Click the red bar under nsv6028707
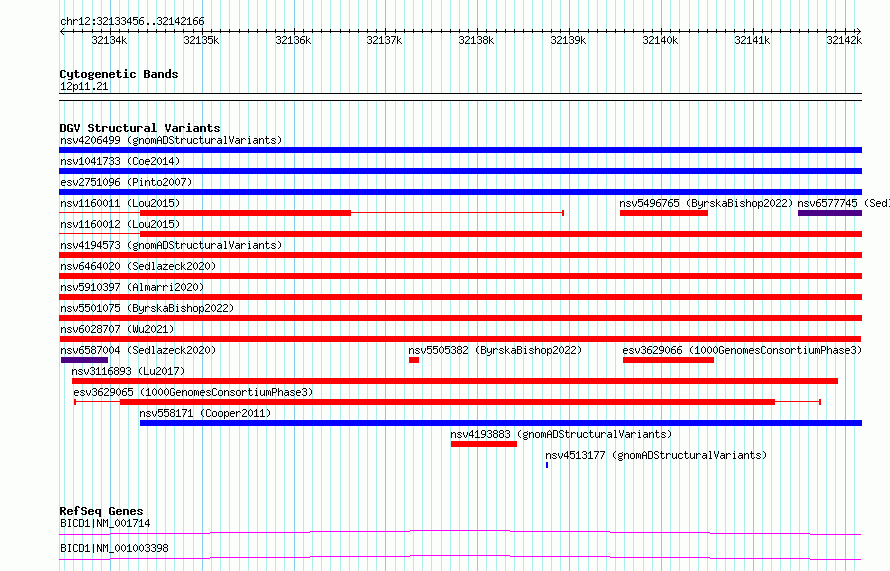Viewport: 890px width, 571px height. point(460,339)
